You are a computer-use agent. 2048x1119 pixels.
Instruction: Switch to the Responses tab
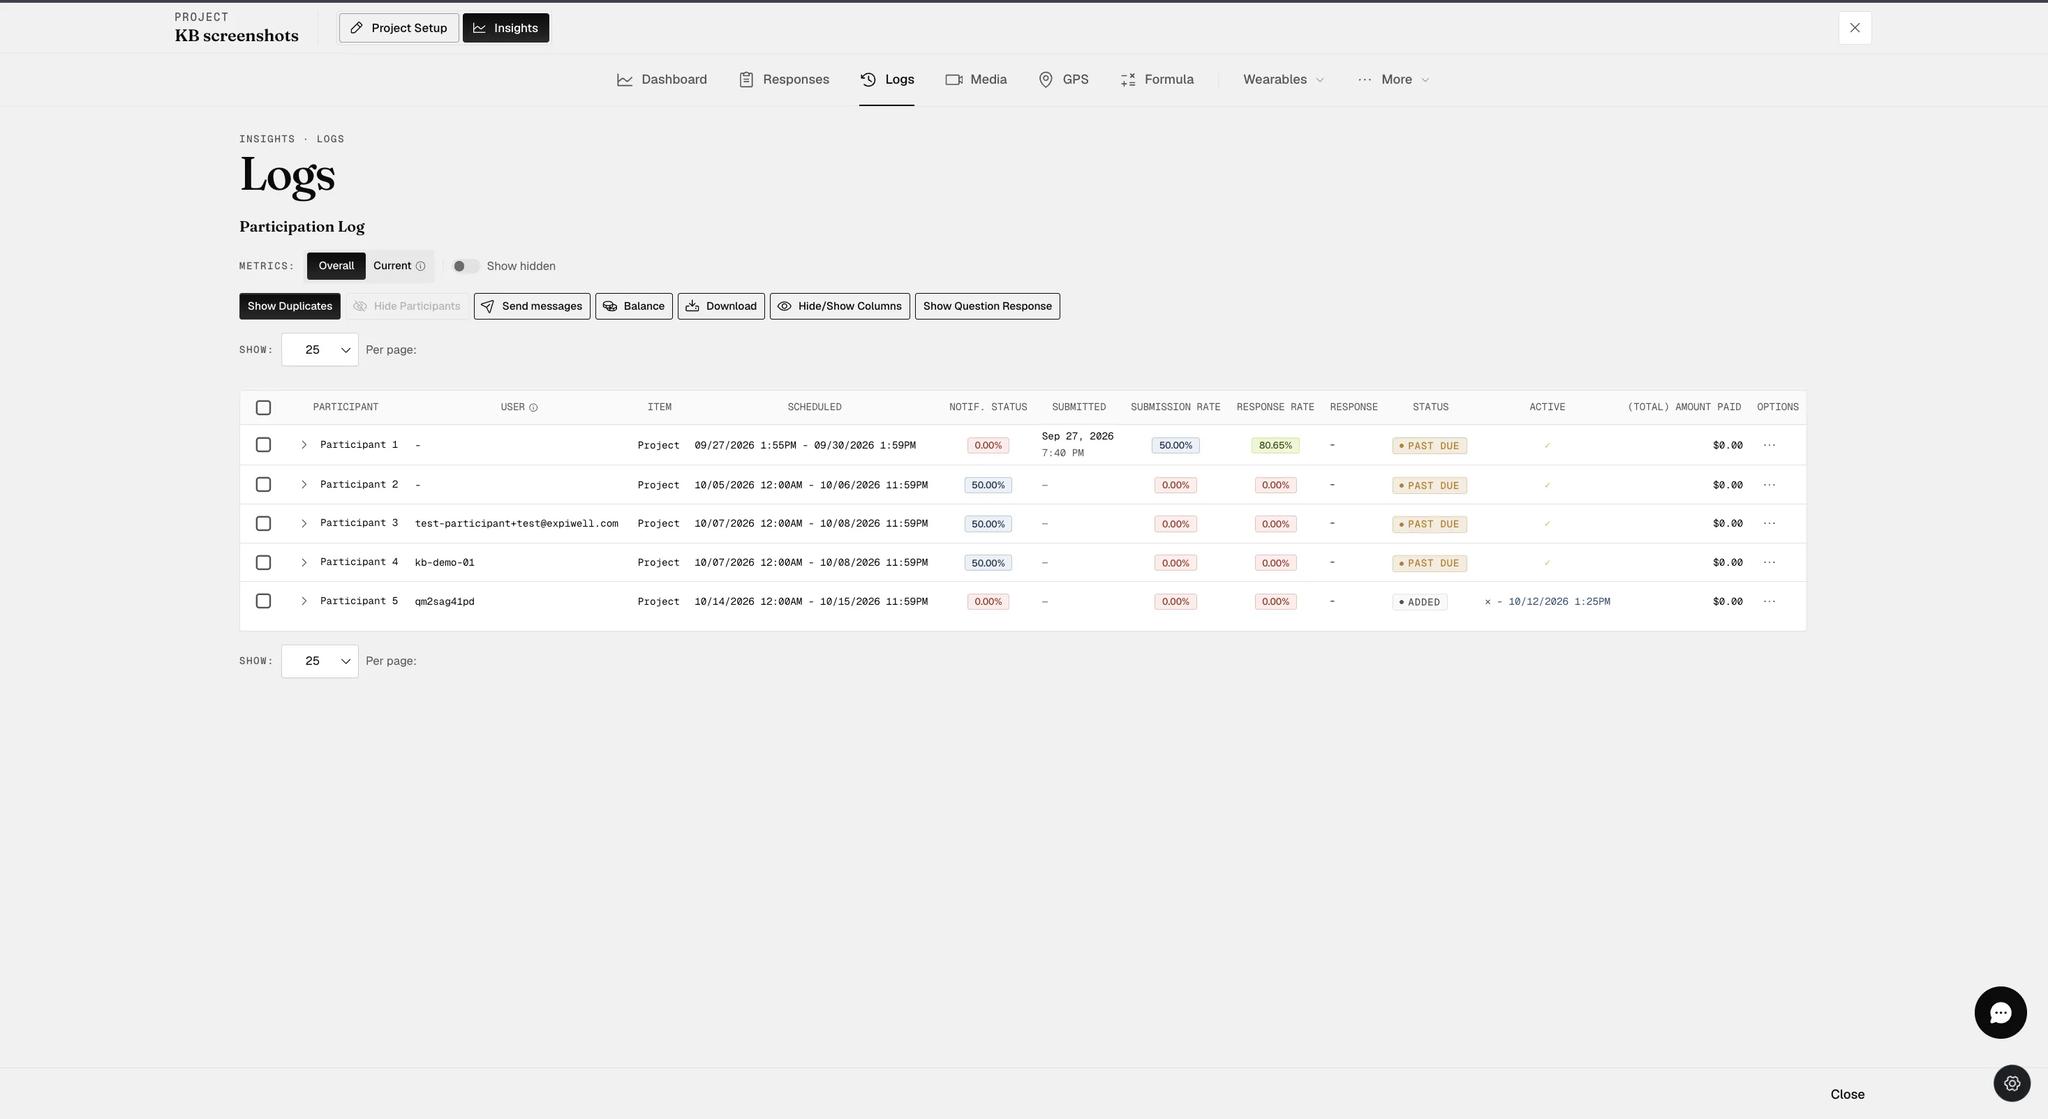pyautogui.click(x=784, y=80)
